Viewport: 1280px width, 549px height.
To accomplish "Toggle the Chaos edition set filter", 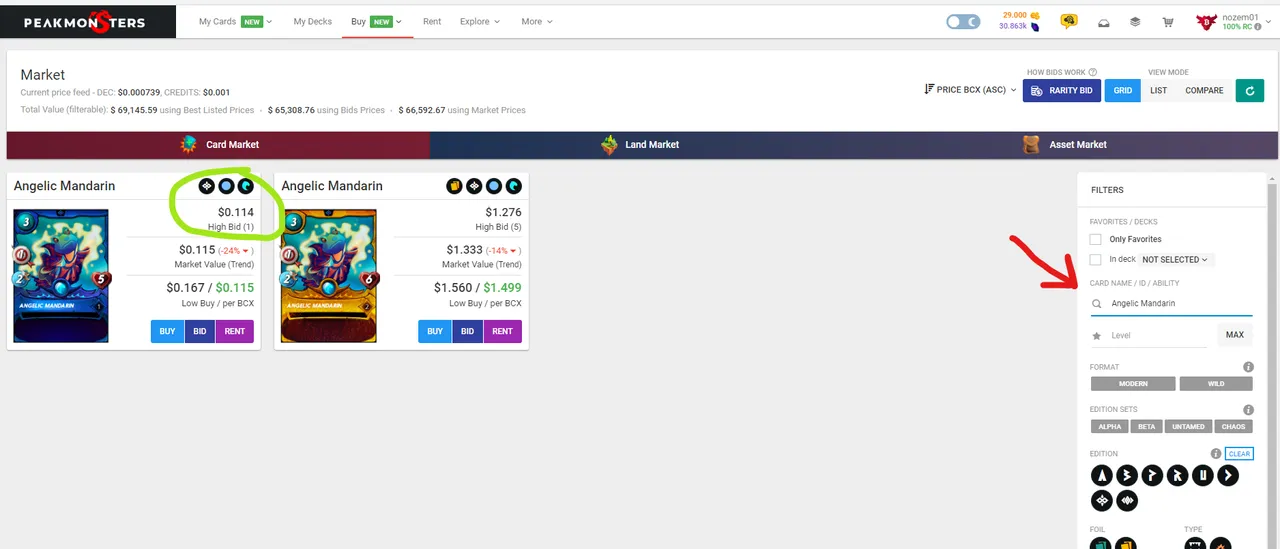I will pyautogui.click(x=1233, y=426).
